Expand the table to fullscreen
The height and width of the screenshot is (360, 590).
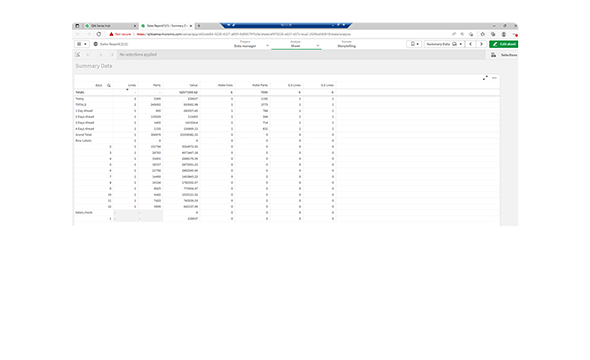[x=485, y=78]
